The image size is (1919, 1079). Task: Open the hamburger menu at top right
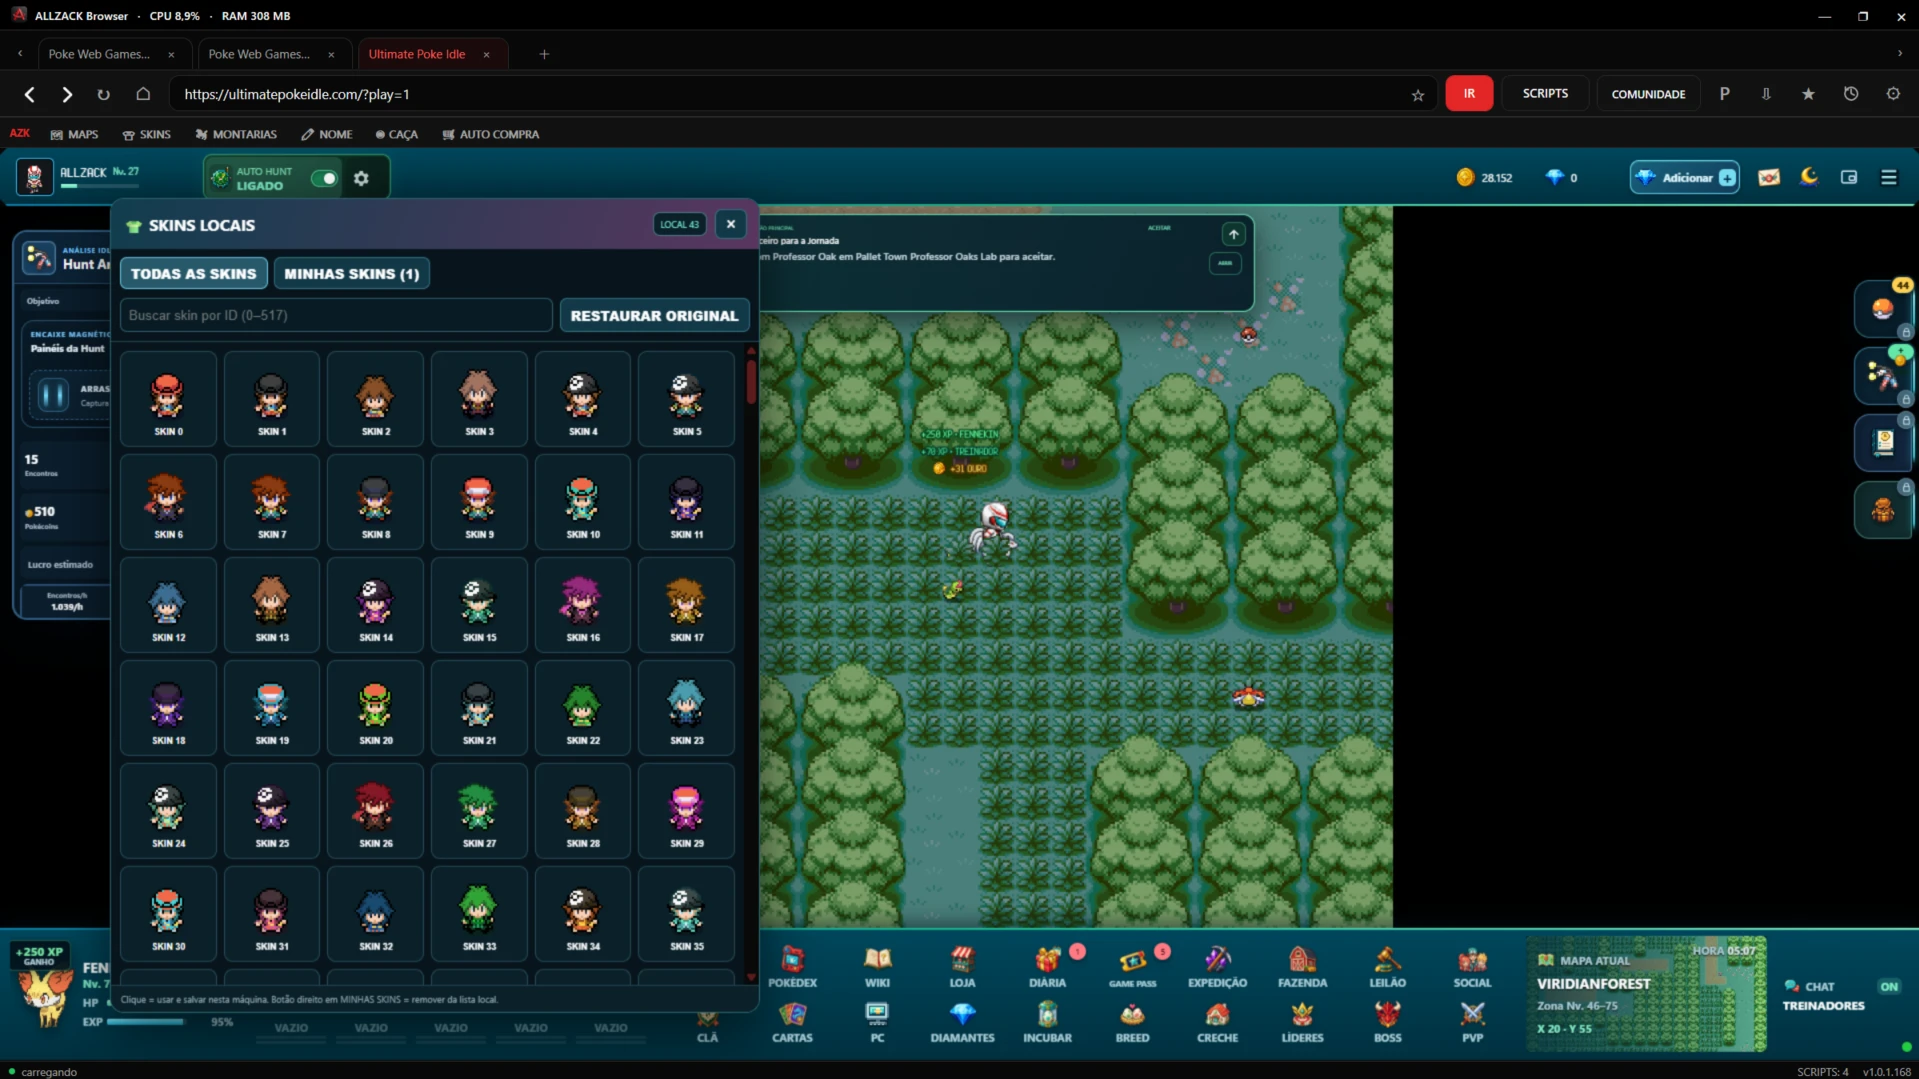pyautogui.click(x=1888, y=177)
